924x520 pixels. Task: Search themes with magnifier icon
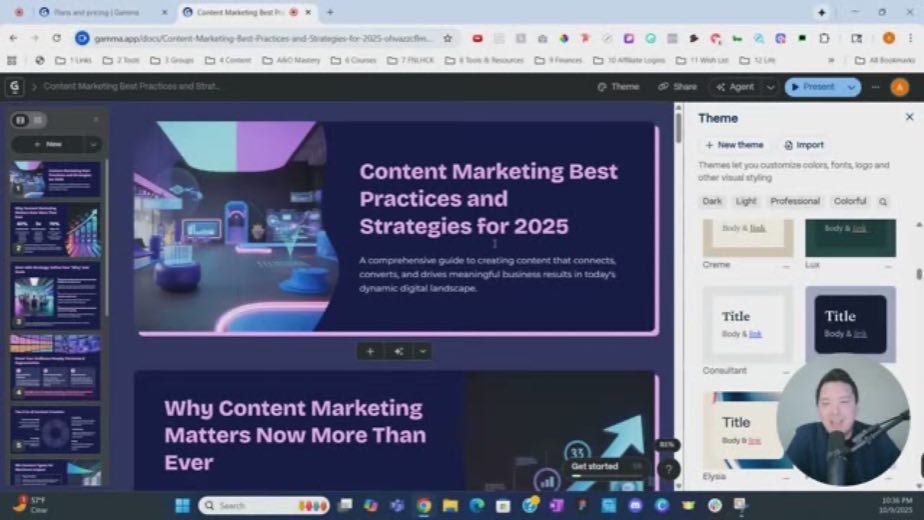[x=883, y=202]
